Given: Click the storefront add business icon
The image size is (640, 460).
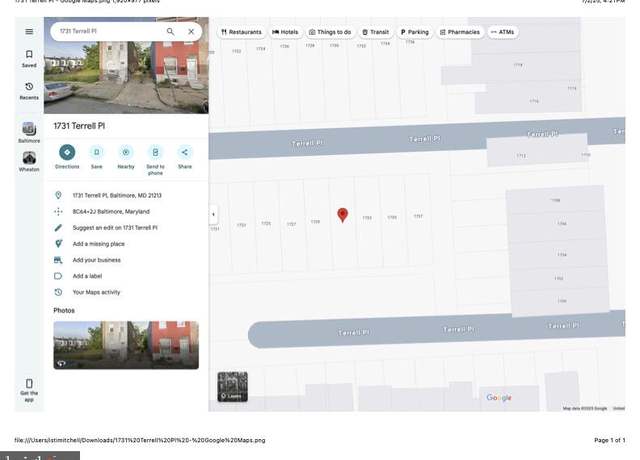Looking at the screenshot, I should 58,260.
